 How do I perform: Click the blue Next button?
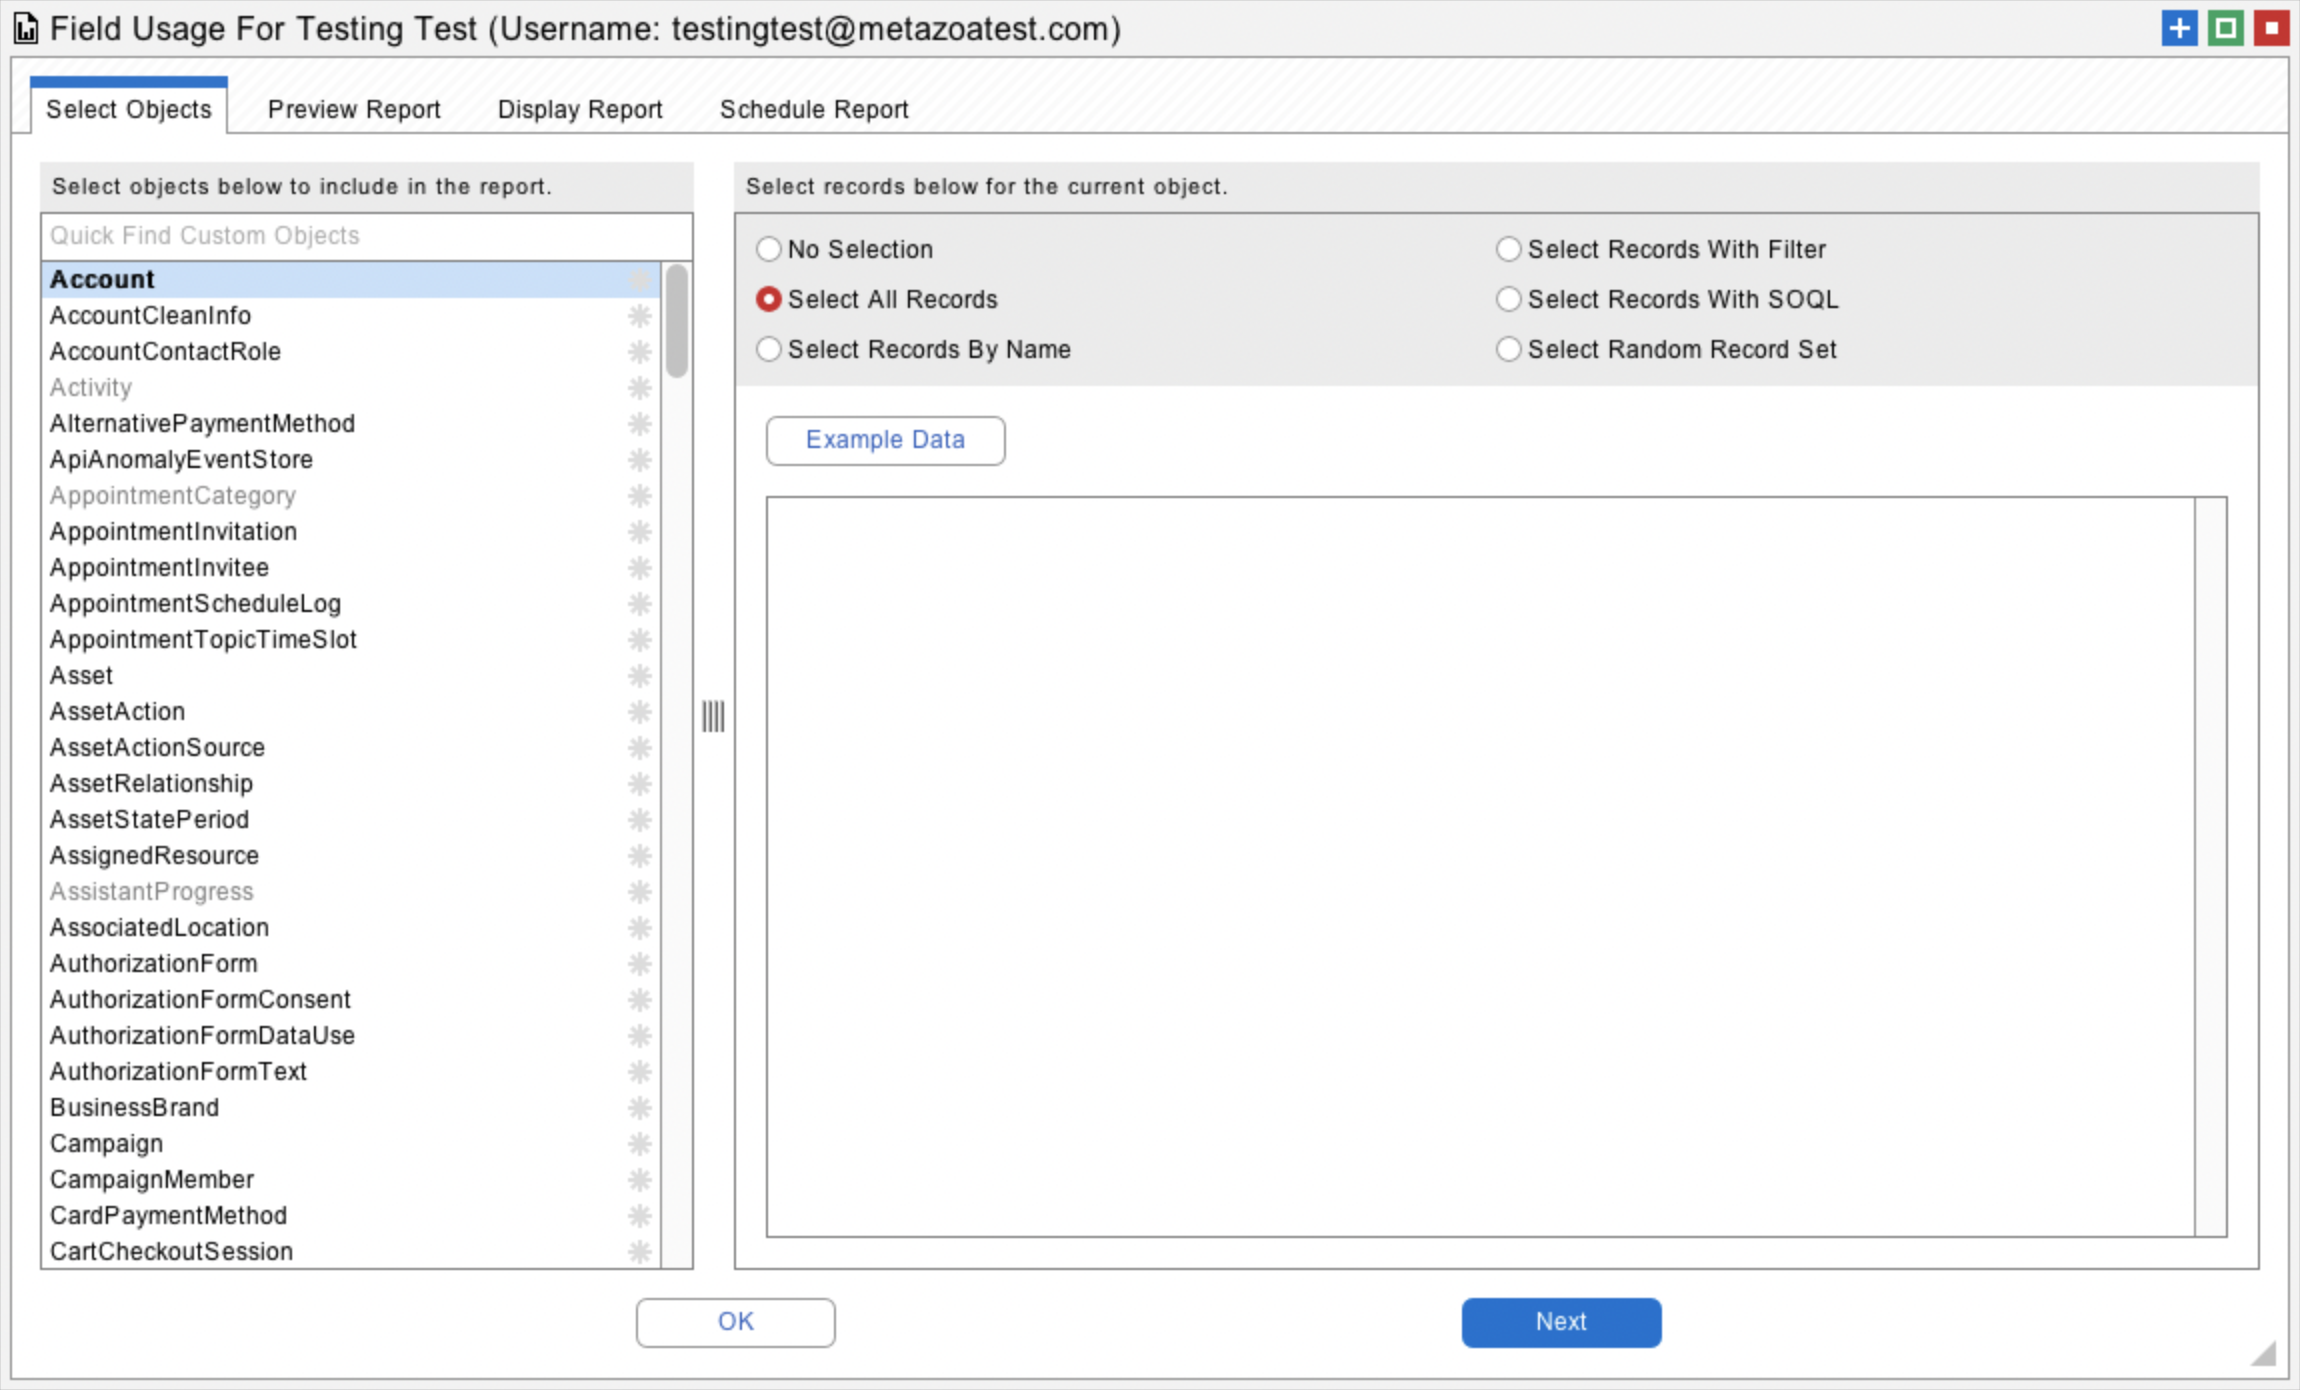[x=1561, y=1322]
